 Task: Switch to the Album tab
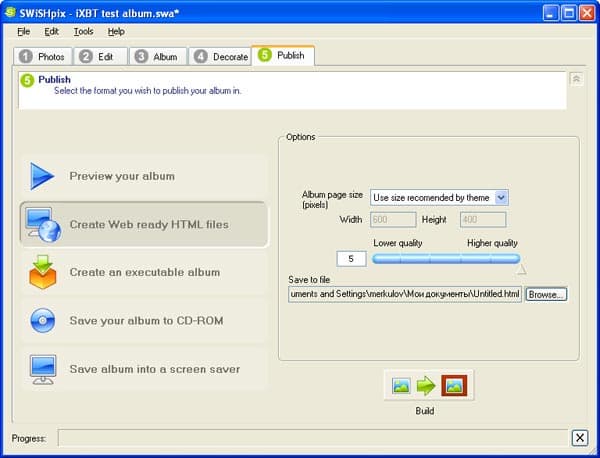[x=158, y=57]
